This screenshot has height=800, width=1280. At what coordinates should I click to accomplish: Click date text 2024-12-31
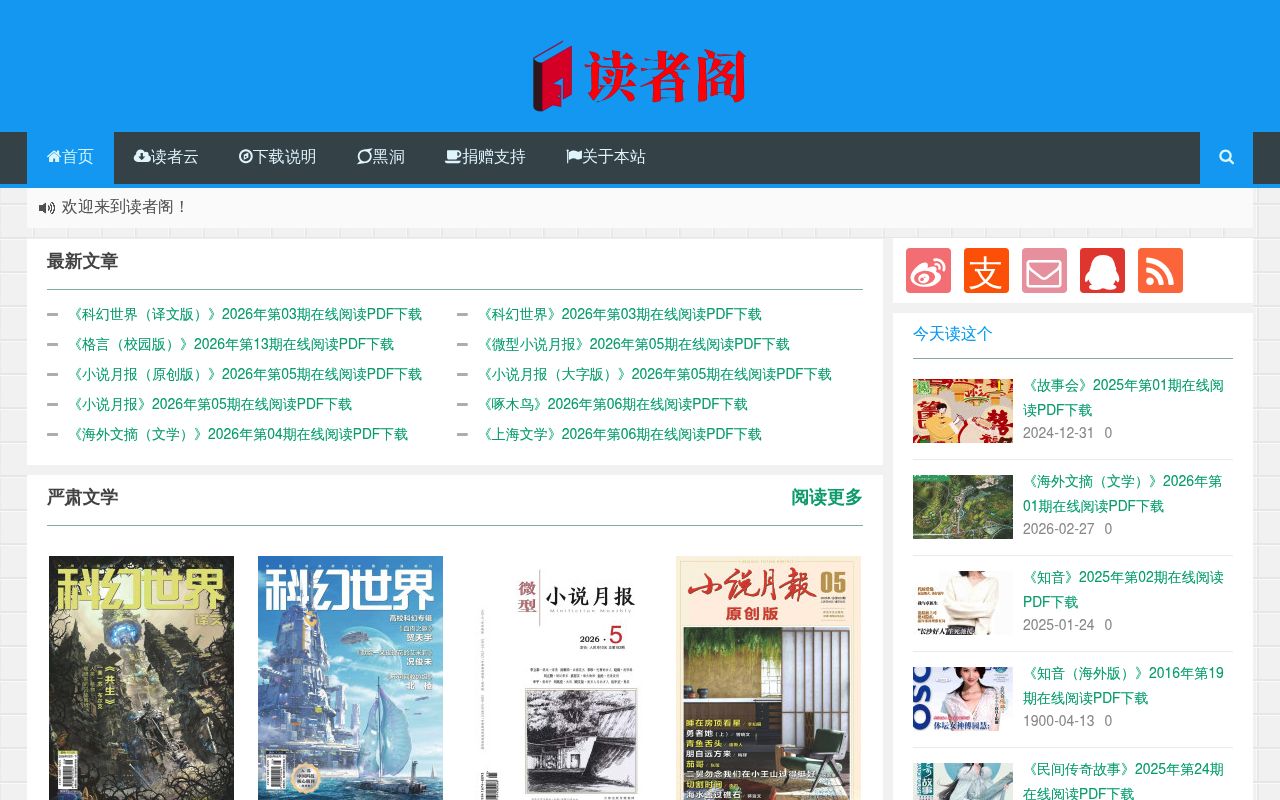(1058, 433)
